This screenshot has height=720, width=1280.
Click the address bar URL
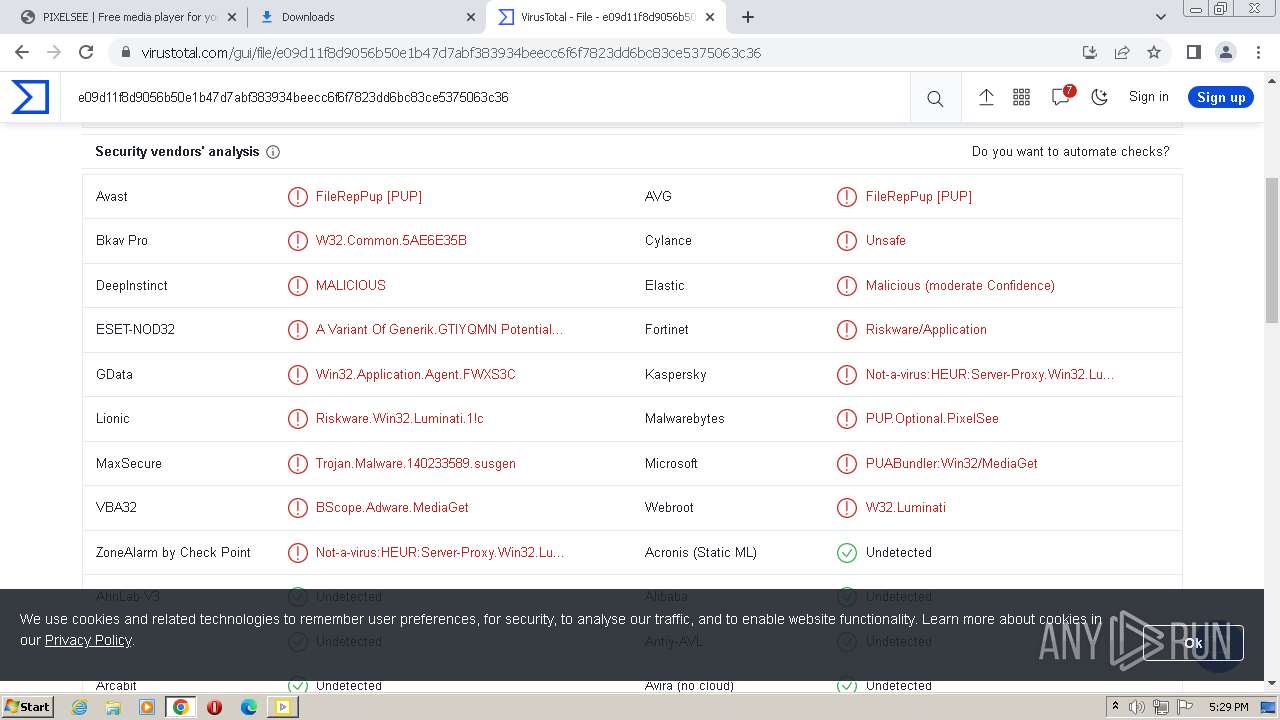click(451, 53)
